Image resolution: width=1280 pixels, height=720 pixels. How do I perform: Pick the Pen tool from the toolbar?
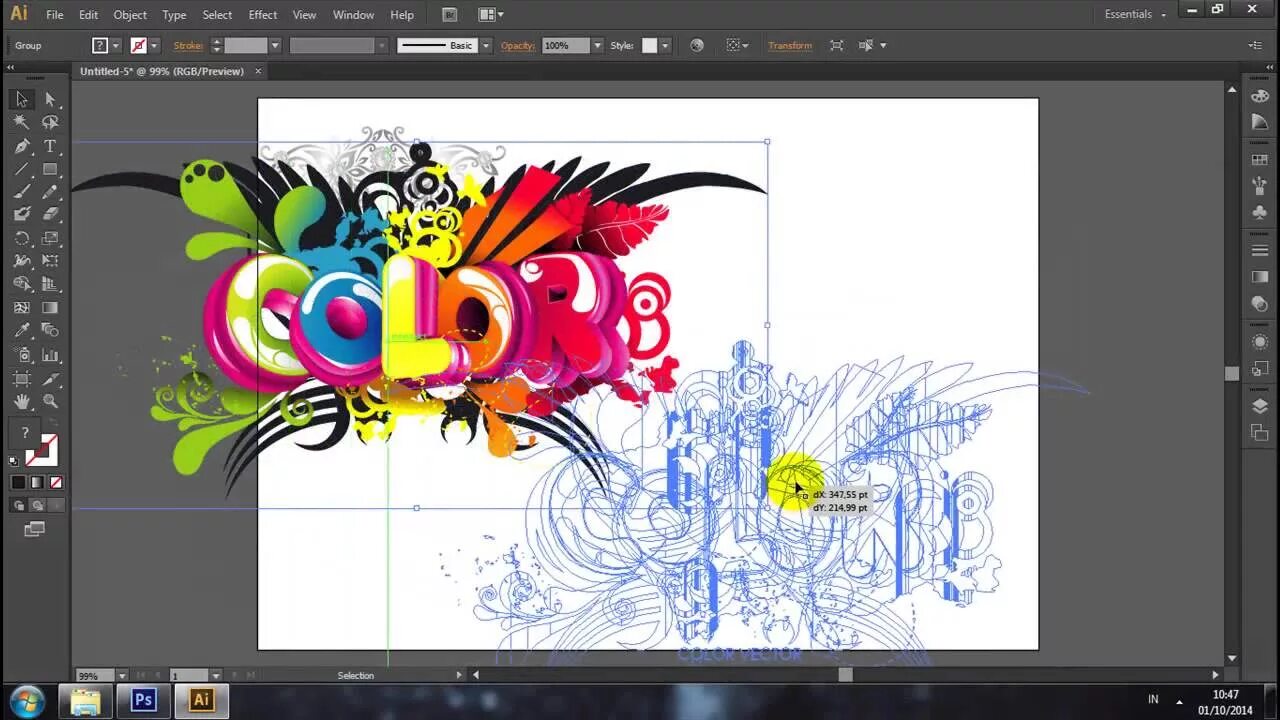point(20,147)
